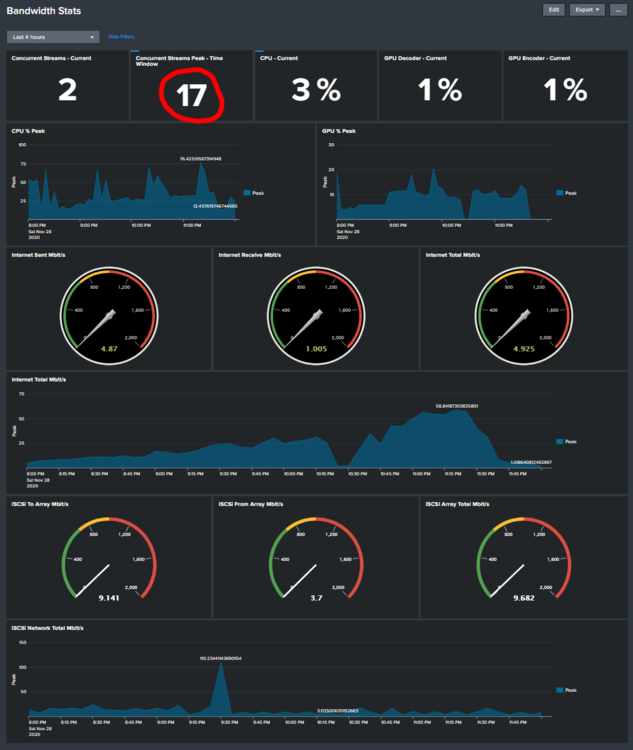
Task: Click the iSCSI Array Total Mbit/s gauge
Action: pyautogui.click(x=524, y=559)
